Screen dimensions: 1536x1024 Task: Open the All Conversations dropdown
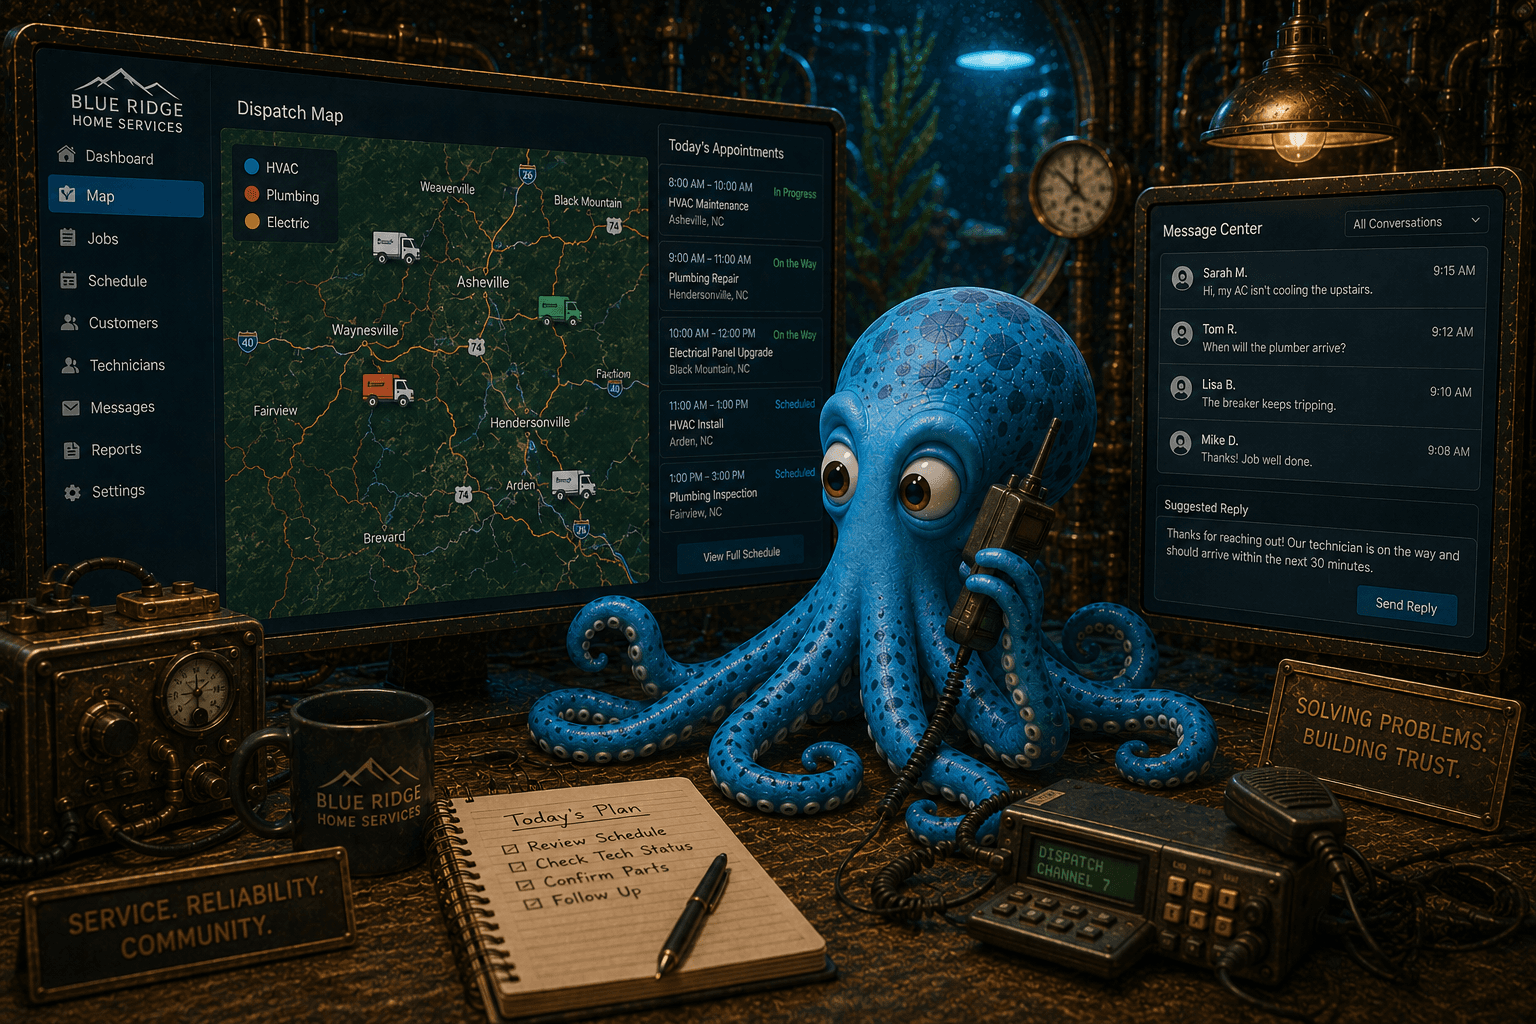(1416, 222)
